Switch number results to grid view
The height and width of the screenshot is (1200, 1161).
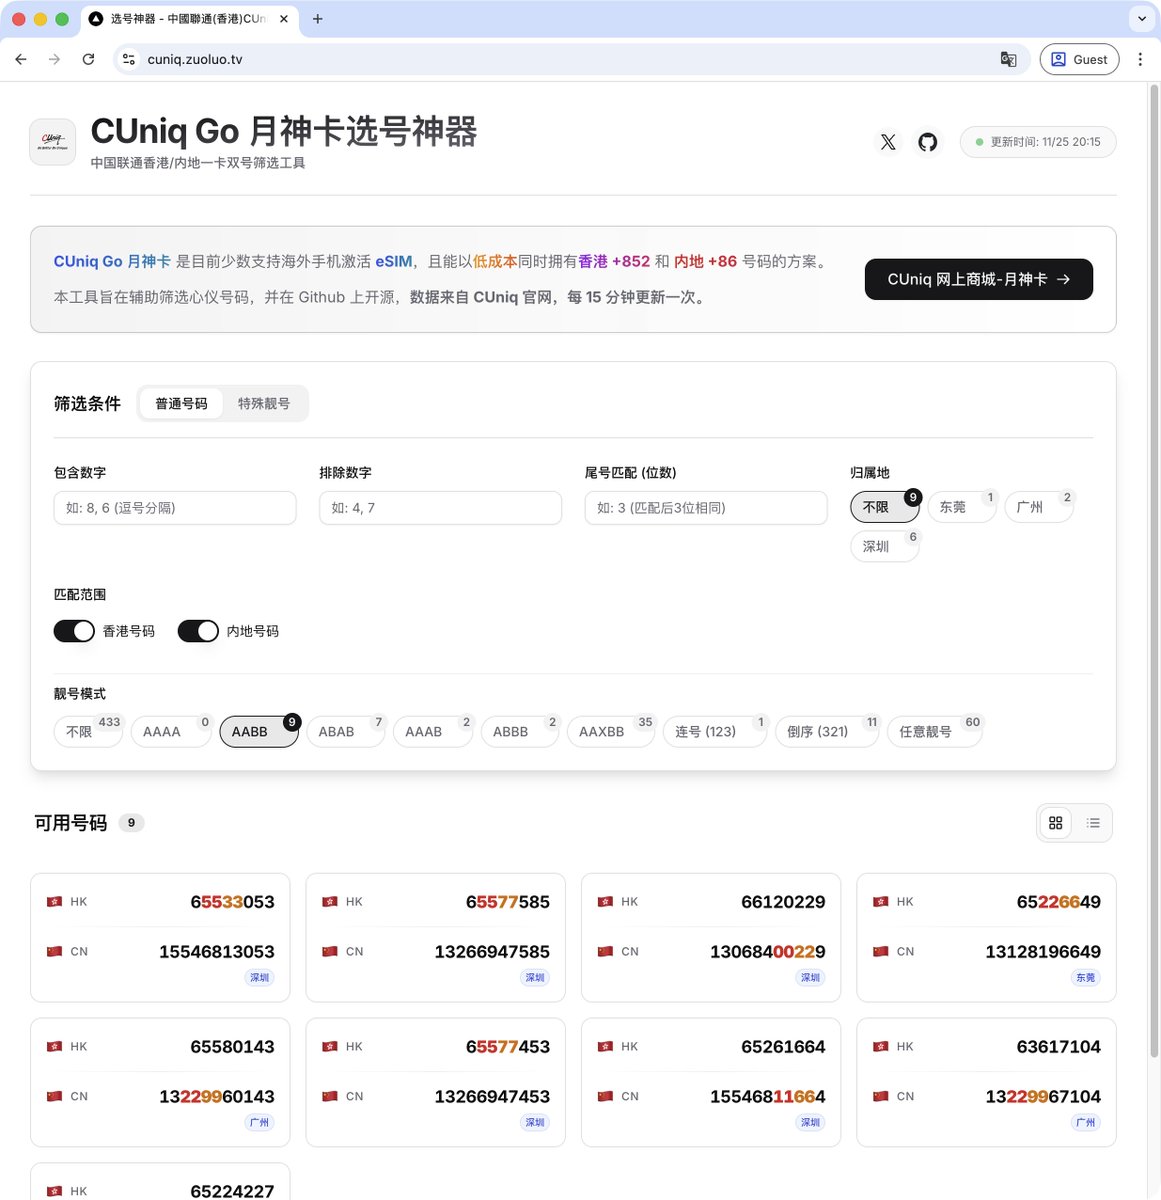1056,822
